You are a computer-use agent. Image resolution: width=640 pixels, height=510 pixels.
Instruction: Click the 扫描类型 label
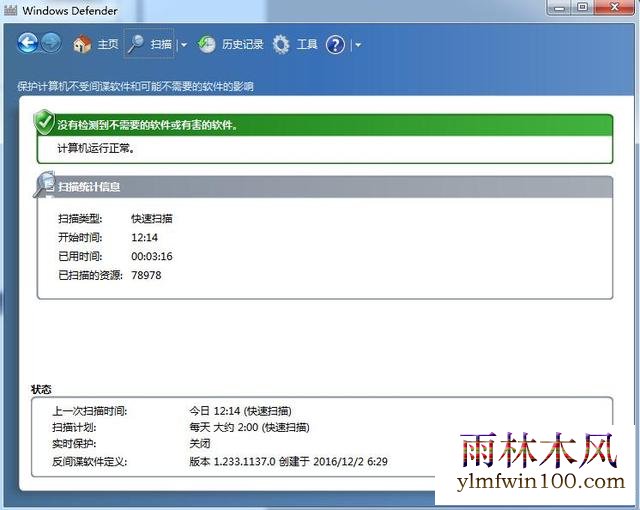(80, 219)
